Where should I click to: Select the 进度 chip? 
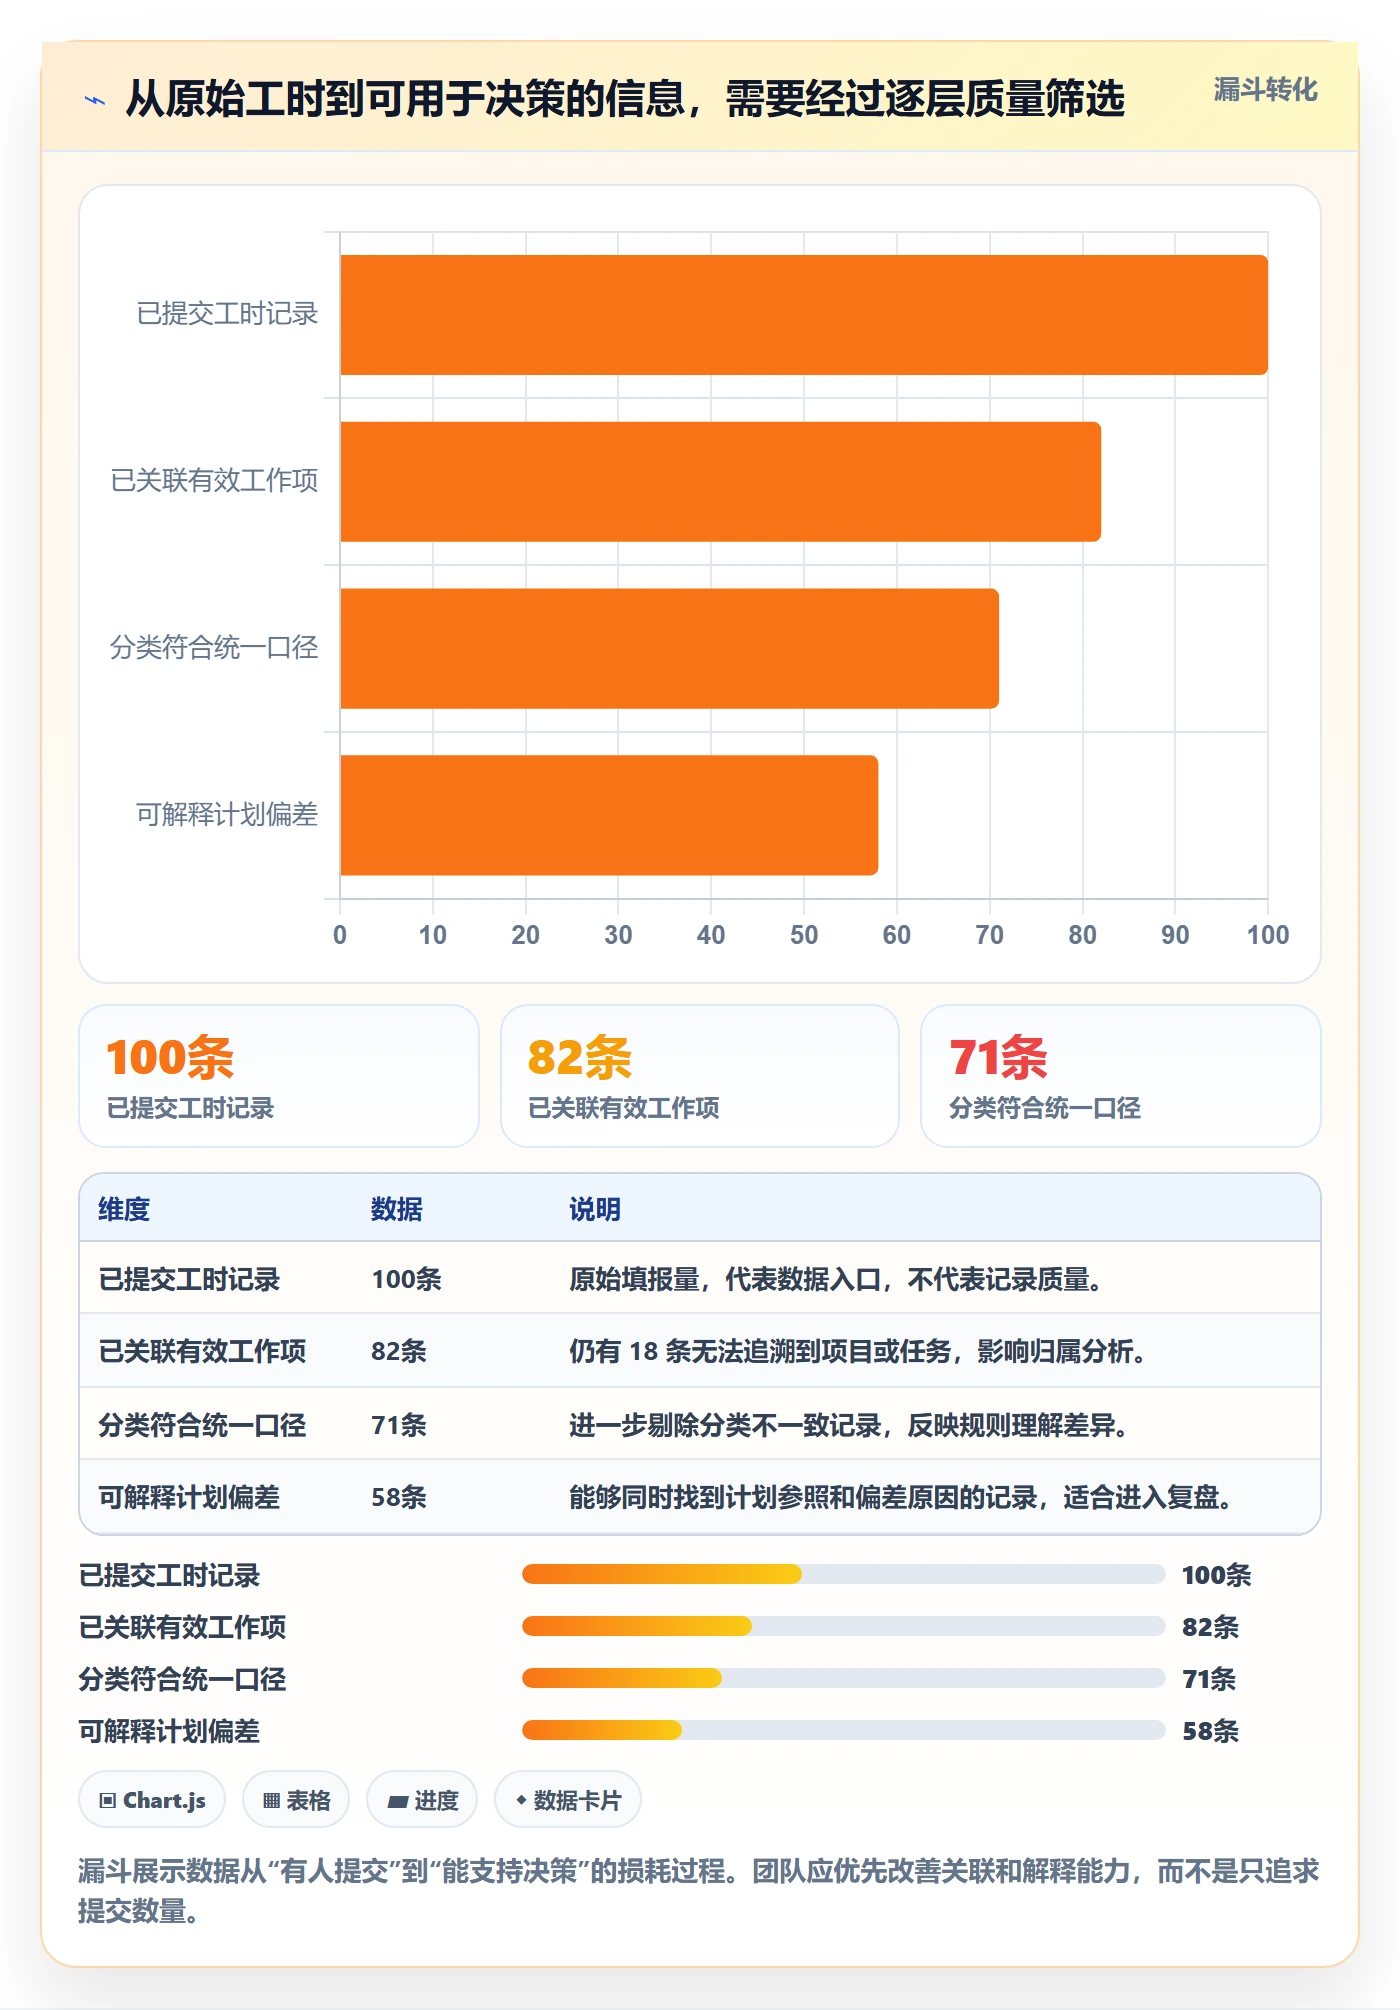[x=422, y=1800]
